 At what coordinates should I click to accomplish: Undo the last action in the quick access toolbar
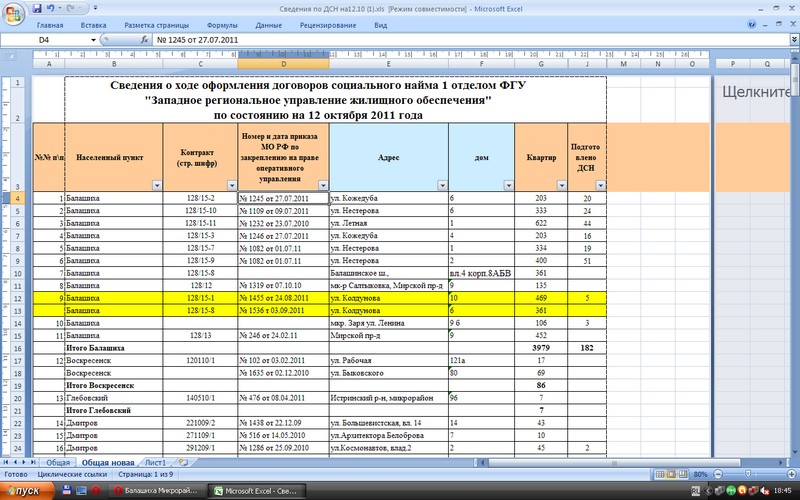[x=52, y=7]
